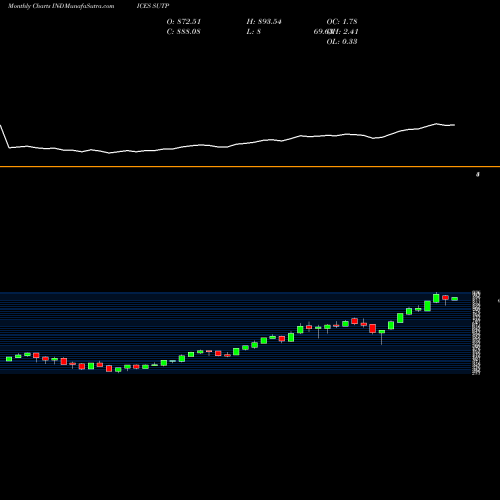Select the high value 'H: 893.54'

pos(264,22)
